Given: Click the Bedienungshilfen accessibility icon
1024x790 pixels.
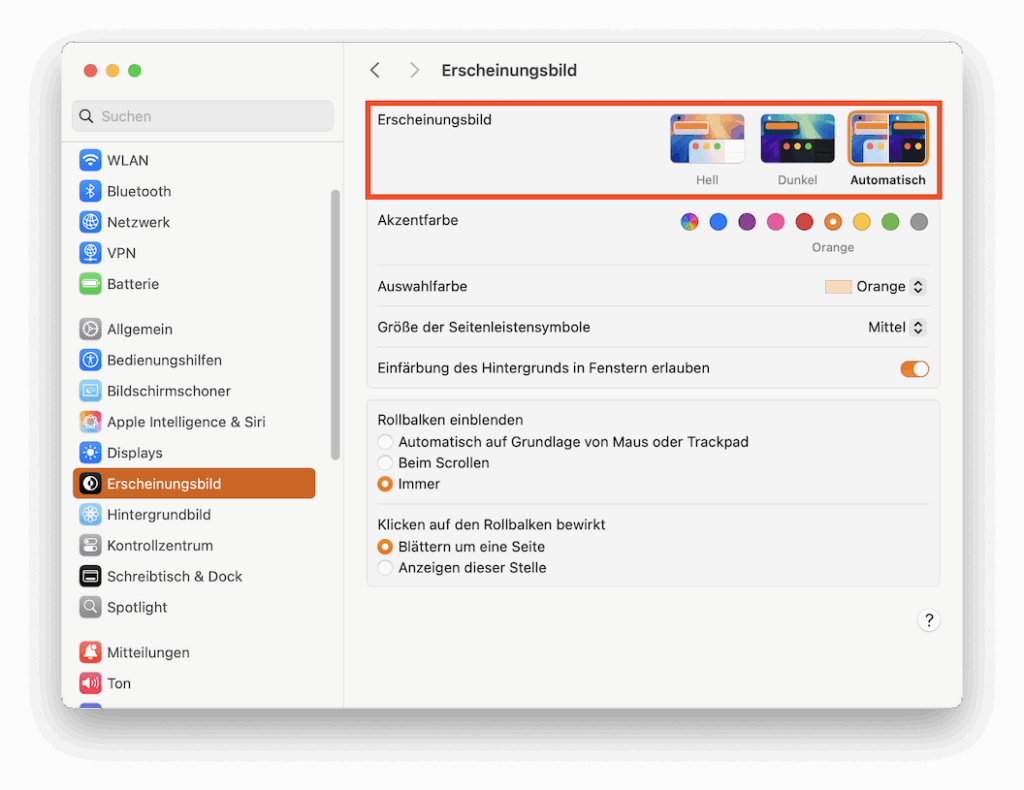Looking at the screenshot, I should click(90, 360).
